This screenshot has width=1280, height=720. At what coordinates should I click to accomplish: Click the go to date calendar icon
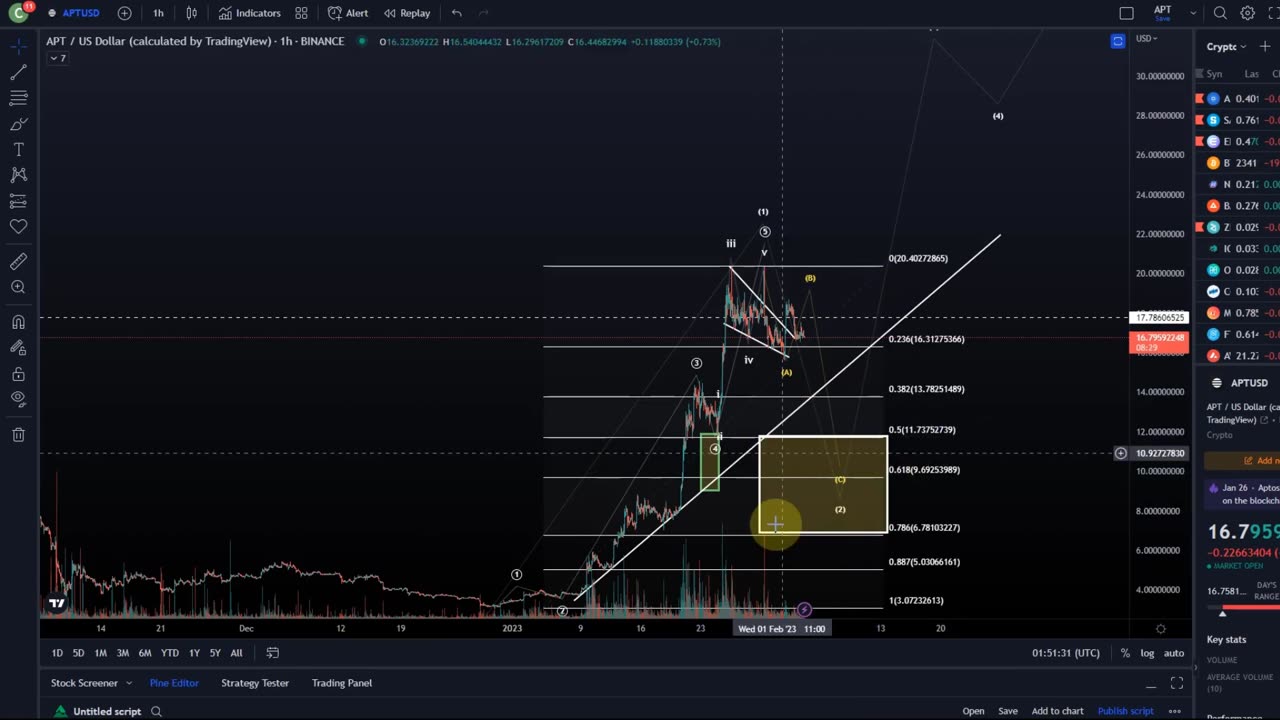point(272,653)
